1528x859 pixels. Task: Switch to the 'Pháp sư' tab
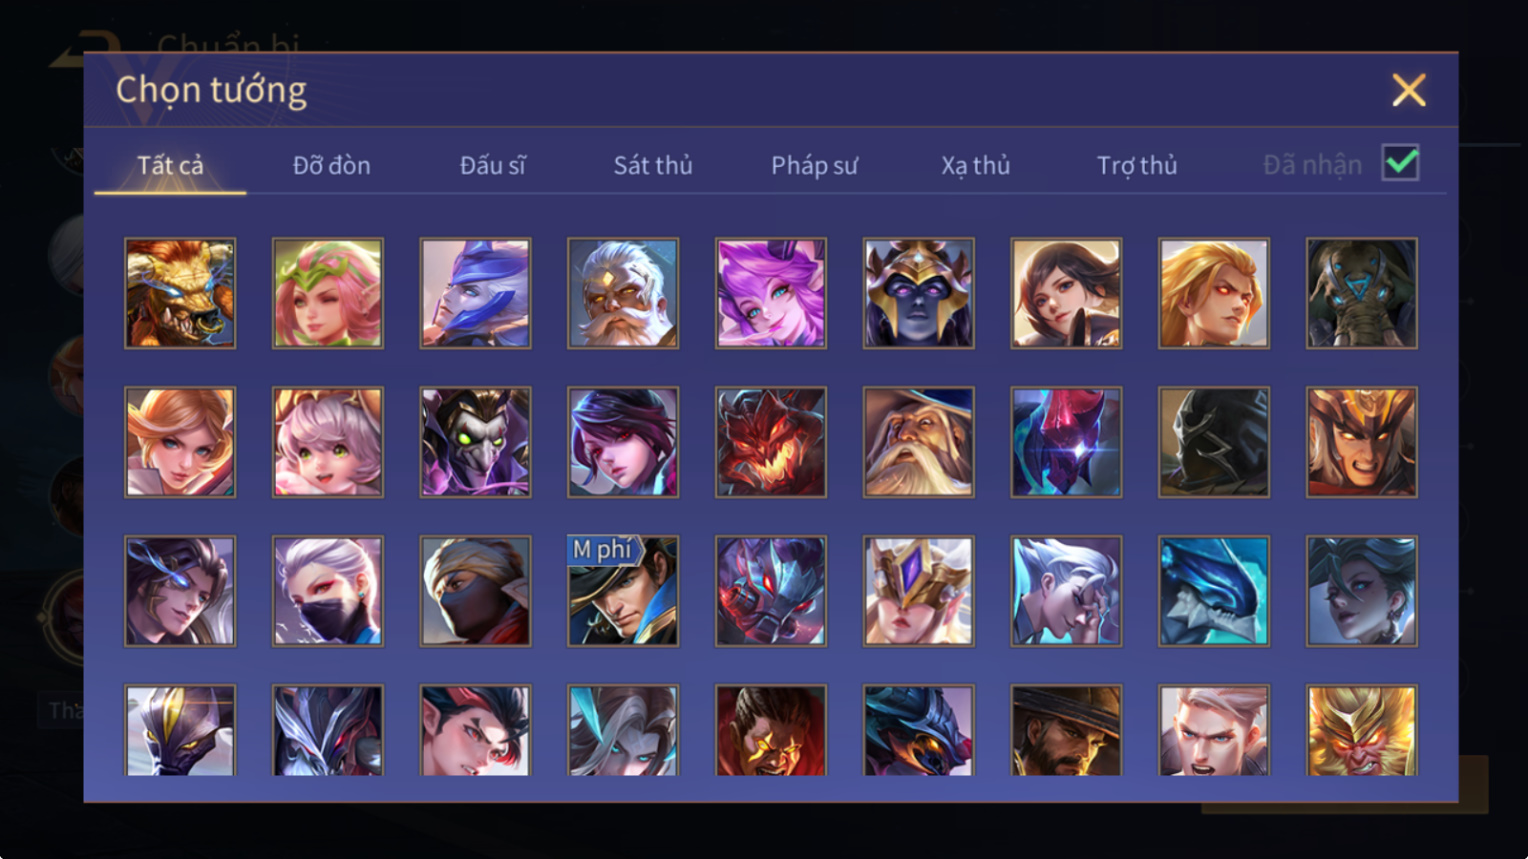click(814, 165)
